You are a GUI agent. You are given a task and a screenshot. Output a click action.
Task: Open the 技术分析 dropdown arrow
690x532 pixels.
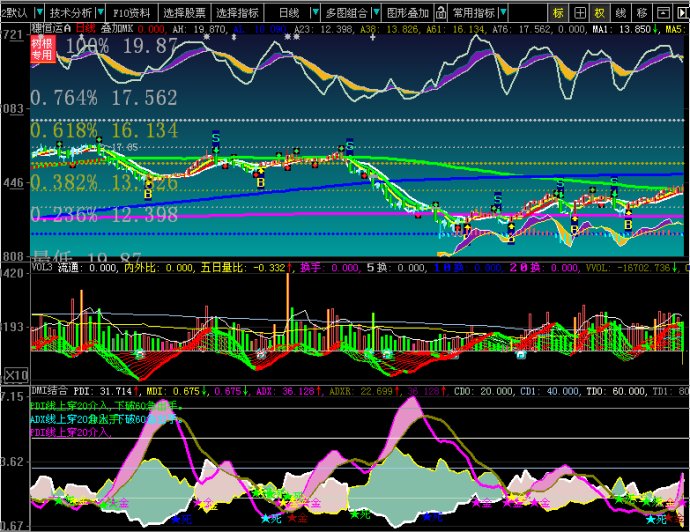pyautogui.click(x=100, y=13)
